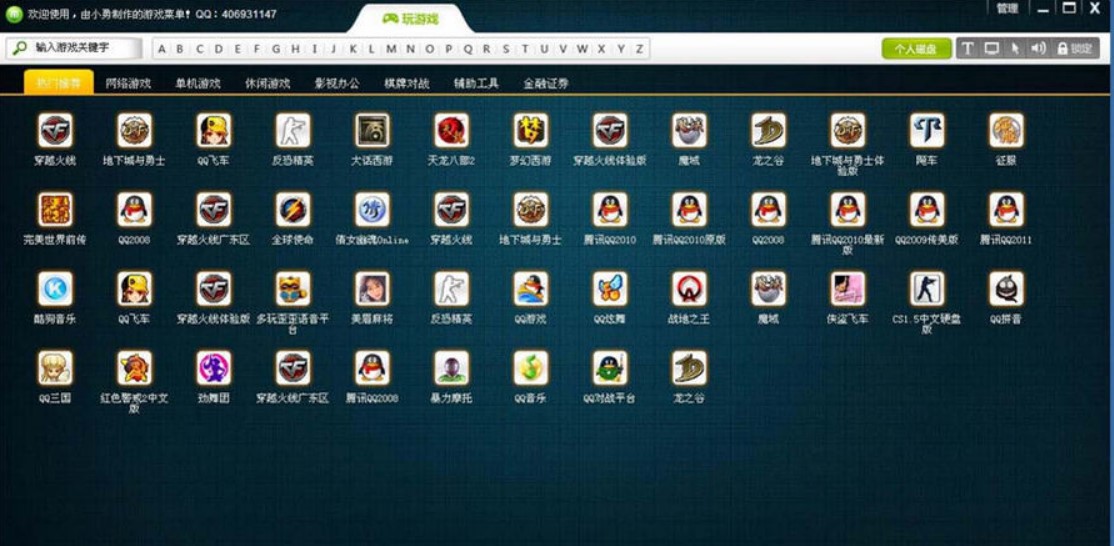This screenshot has height=546, width=1114.
Task: Open the QQ拼音 icon
Action: pos(1007,289)
